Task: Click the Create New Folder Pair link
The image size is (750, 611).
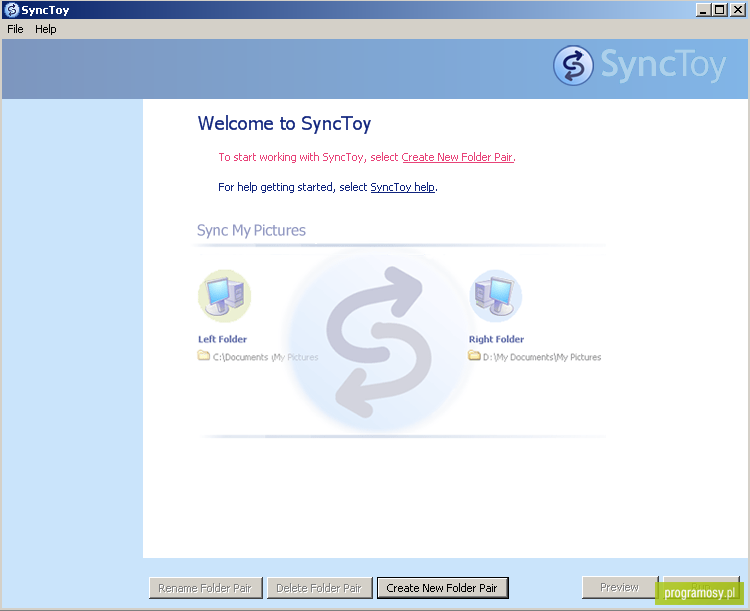Action: [457, 157]
